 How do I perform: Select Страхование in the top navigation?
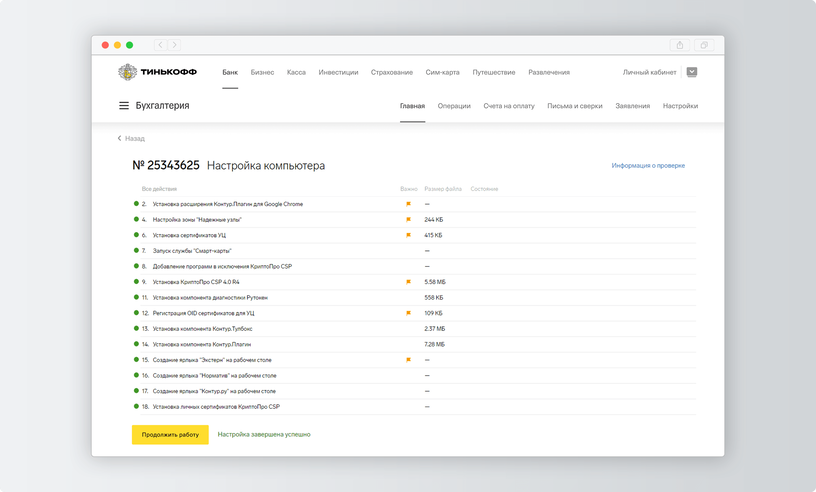(392, 72)
